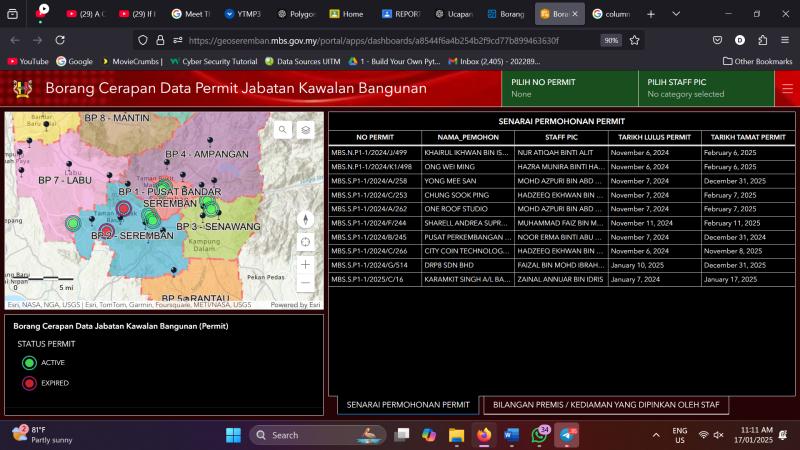Open Telegram from the taskbar
This screenshot has height=450, width=800.
click(567, 435)
